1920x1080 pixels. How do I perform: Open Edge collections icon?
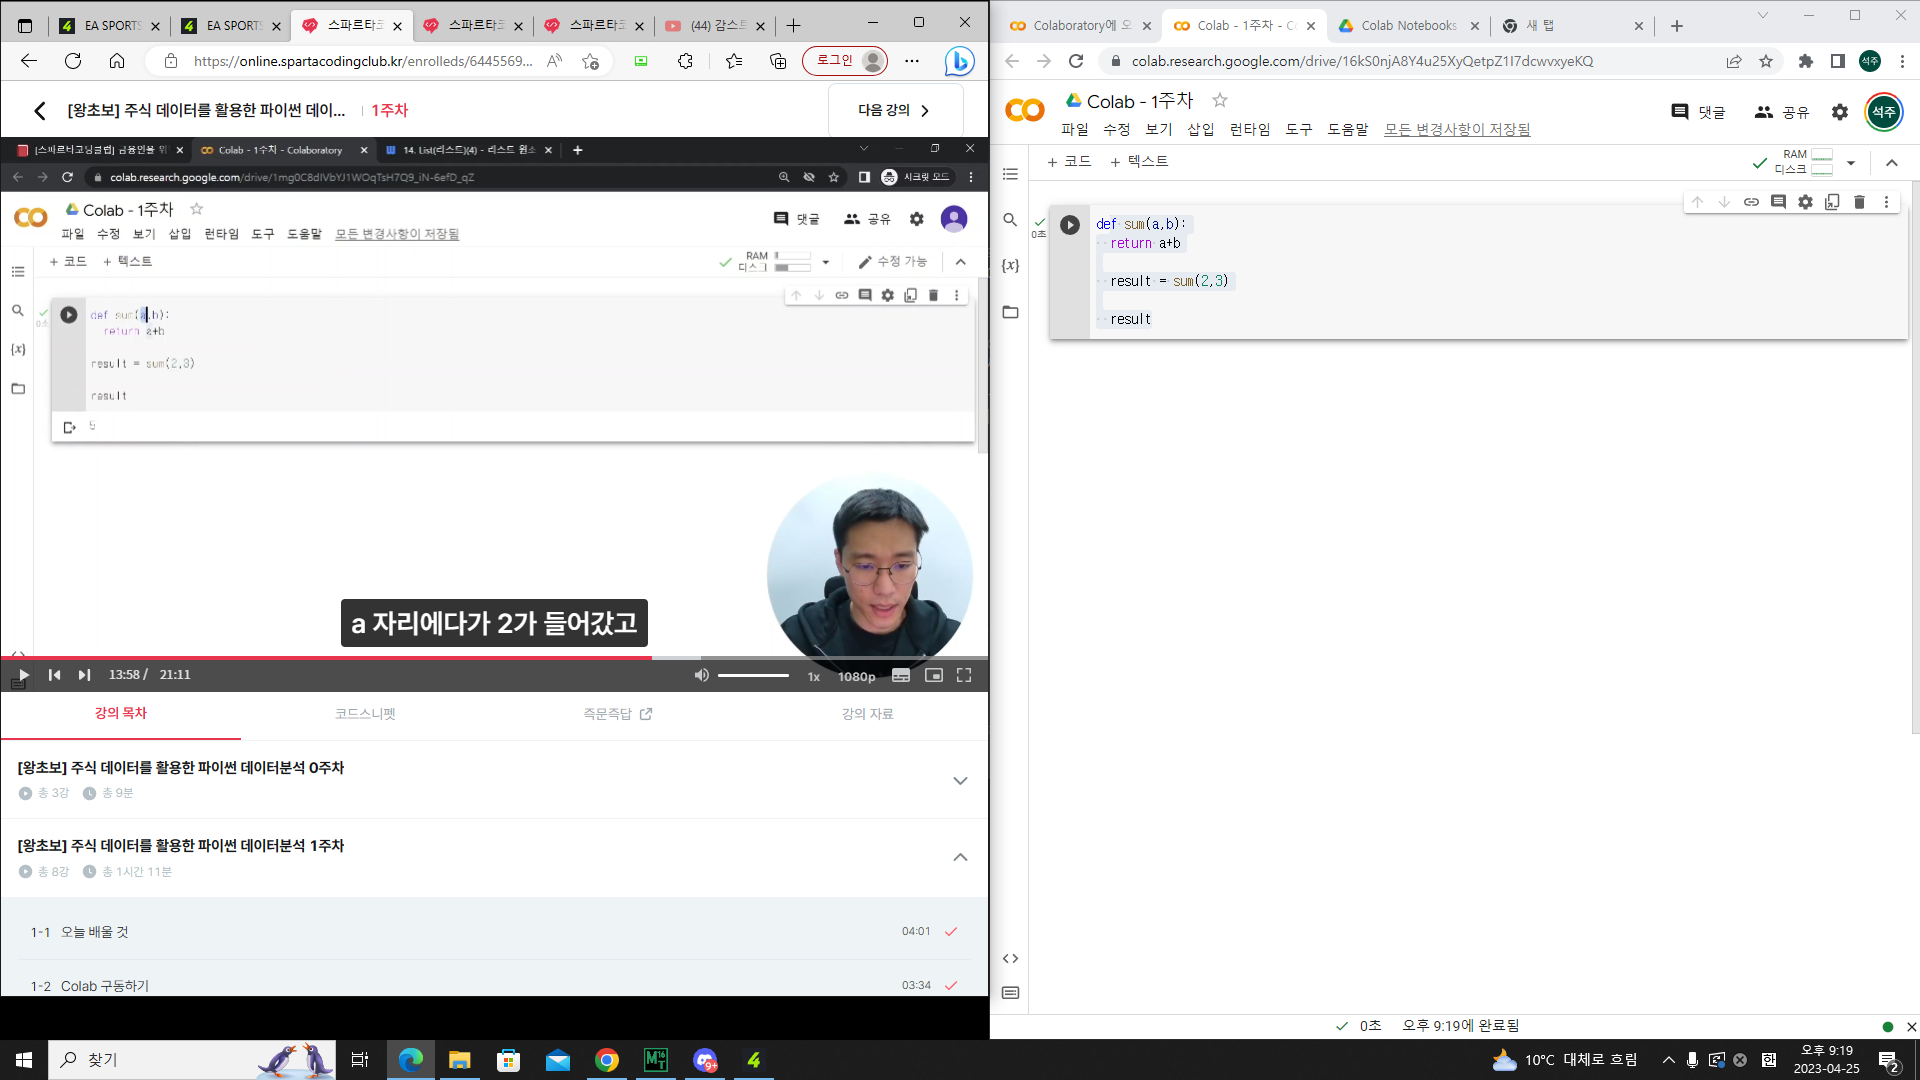778,61
